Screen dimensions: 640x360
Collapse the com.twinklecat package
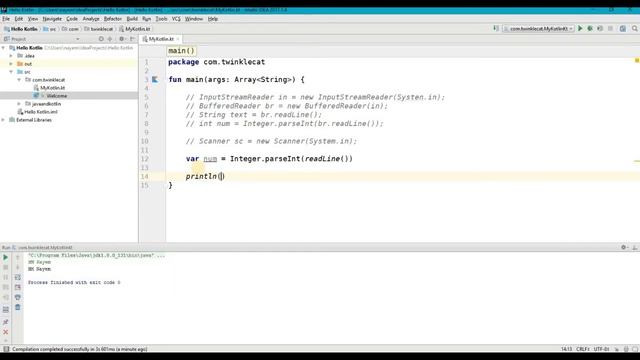coord(19,80)
